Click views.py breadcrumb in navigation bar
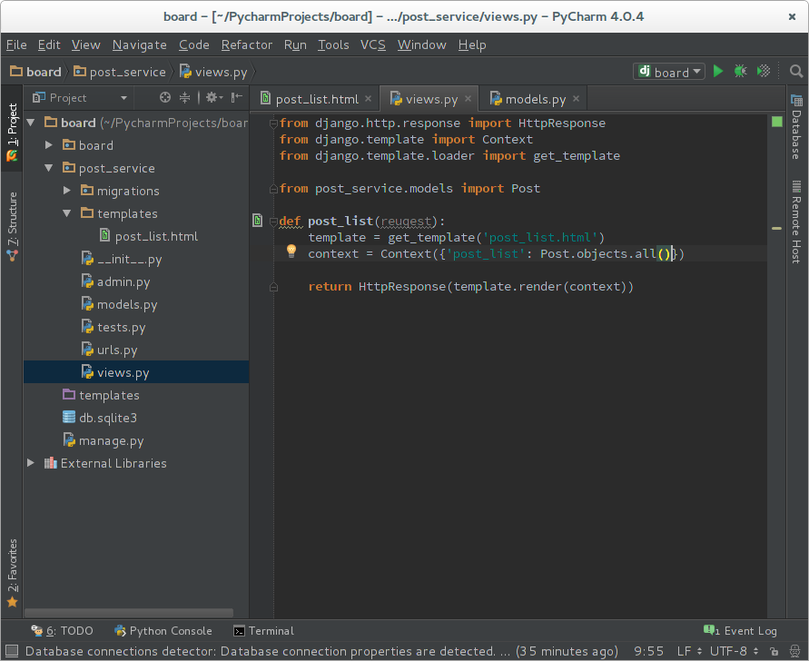809x661 pixels. (x=214, y=72)
